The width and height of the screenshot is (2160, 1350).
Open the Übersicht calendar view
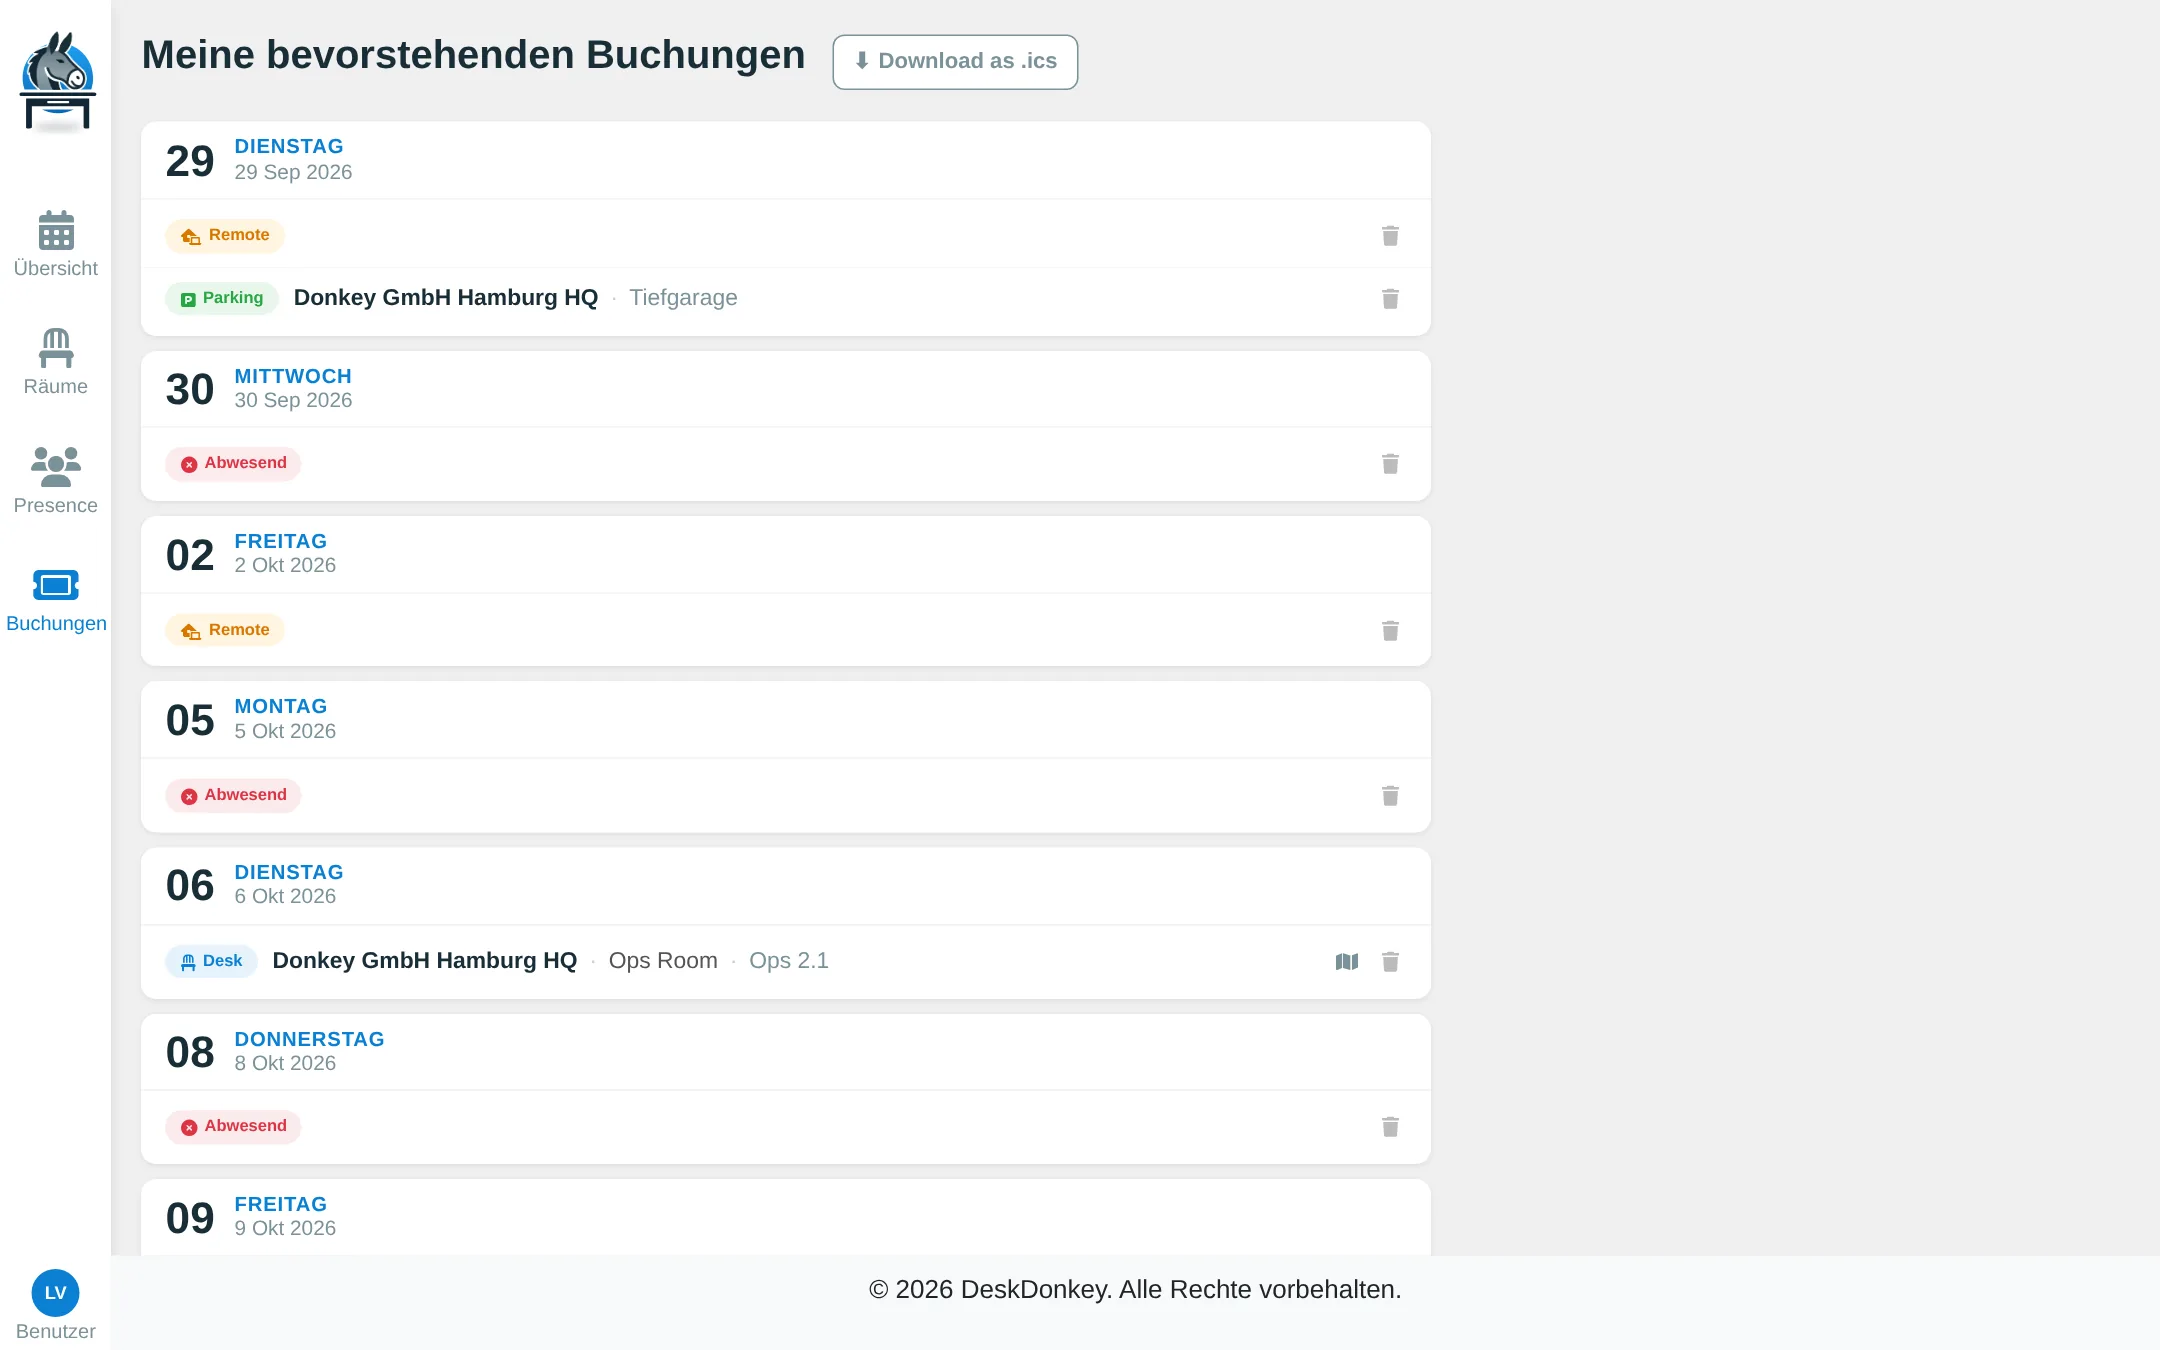pyautogui.click(x=56, y=244)
